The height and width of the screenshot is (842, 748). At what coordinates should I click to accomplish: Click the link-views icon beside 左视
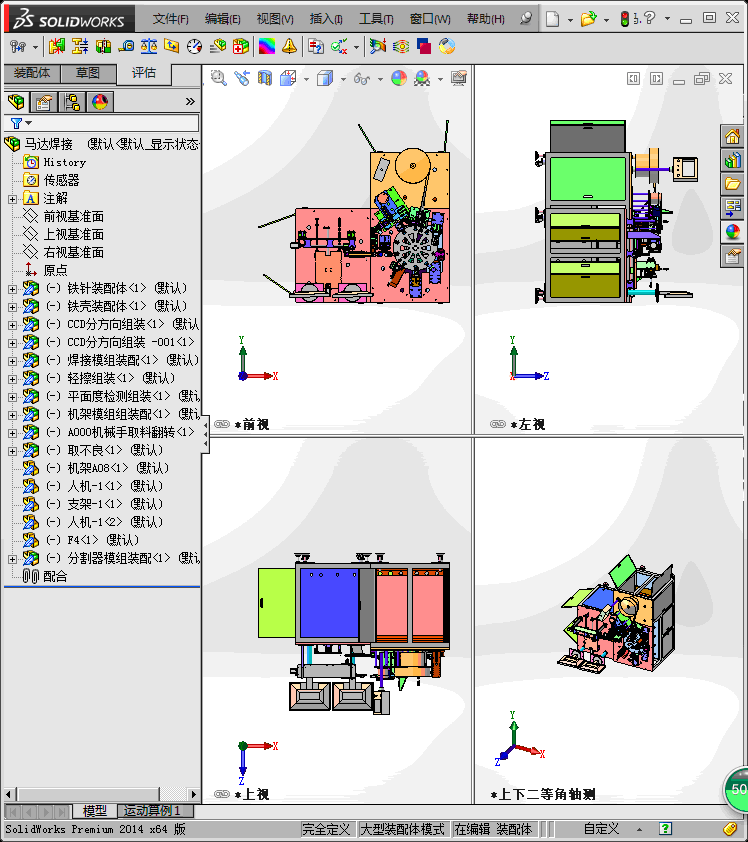pos(498,424)
